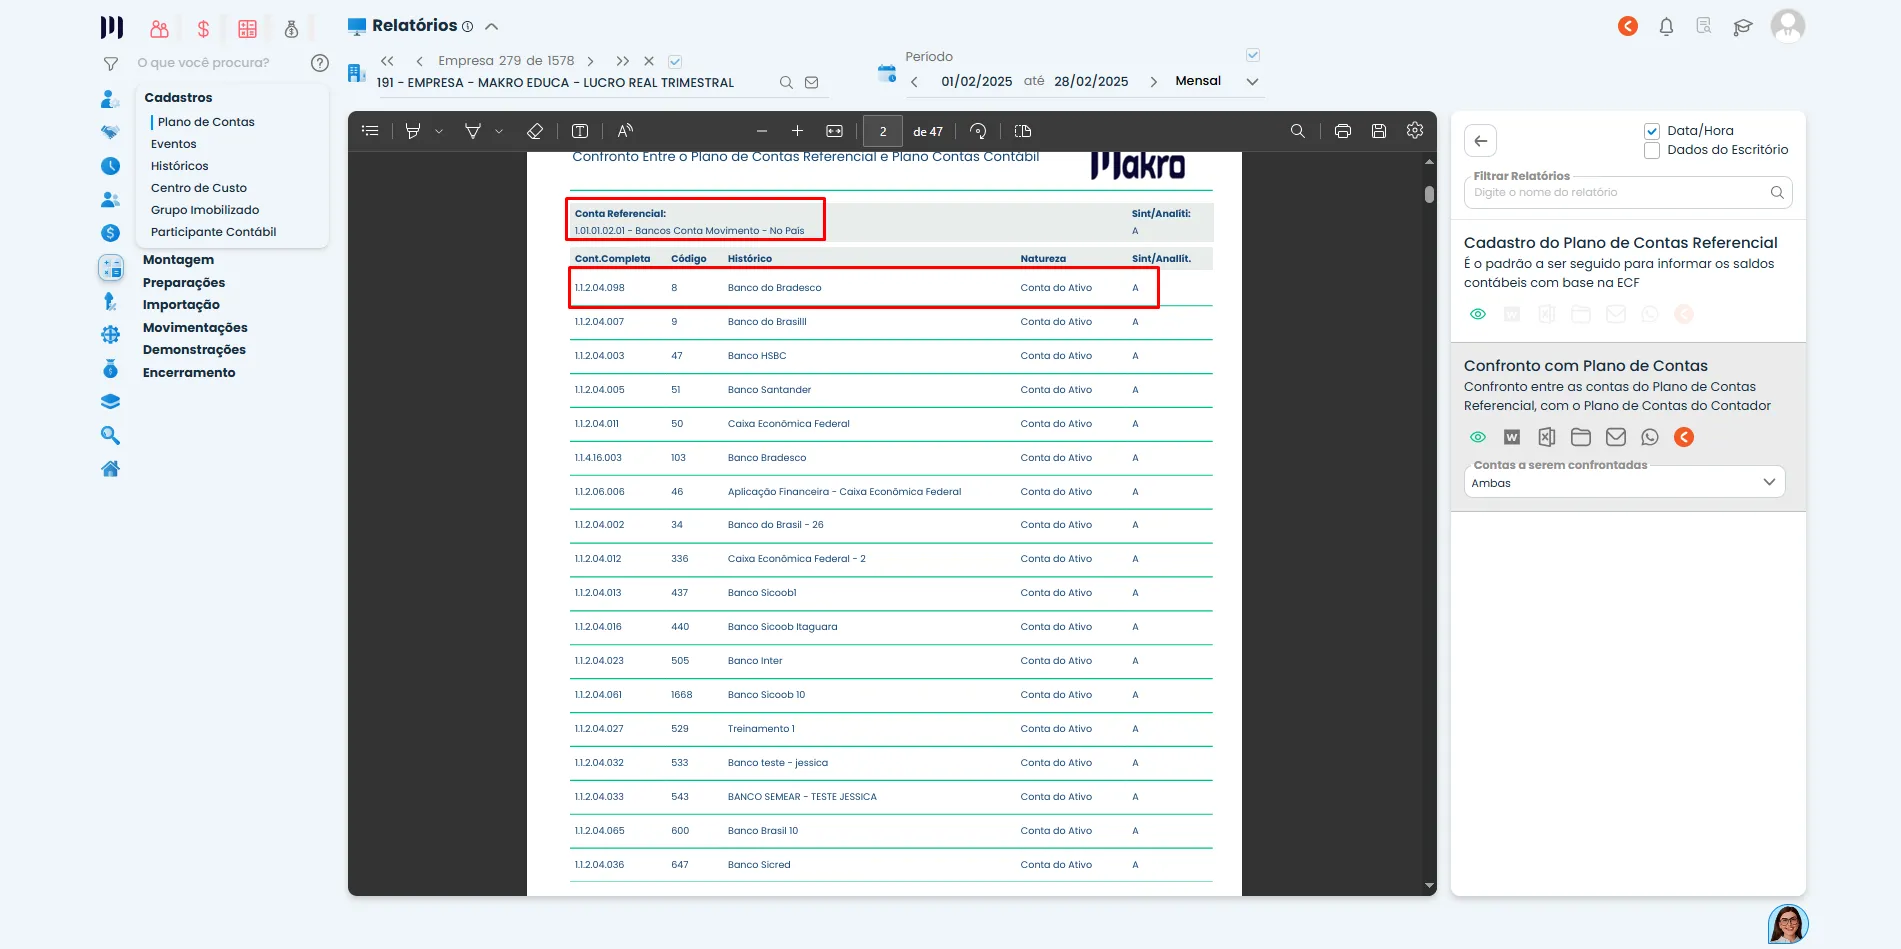Click the red dollar sign icon at top

point(203,29)
